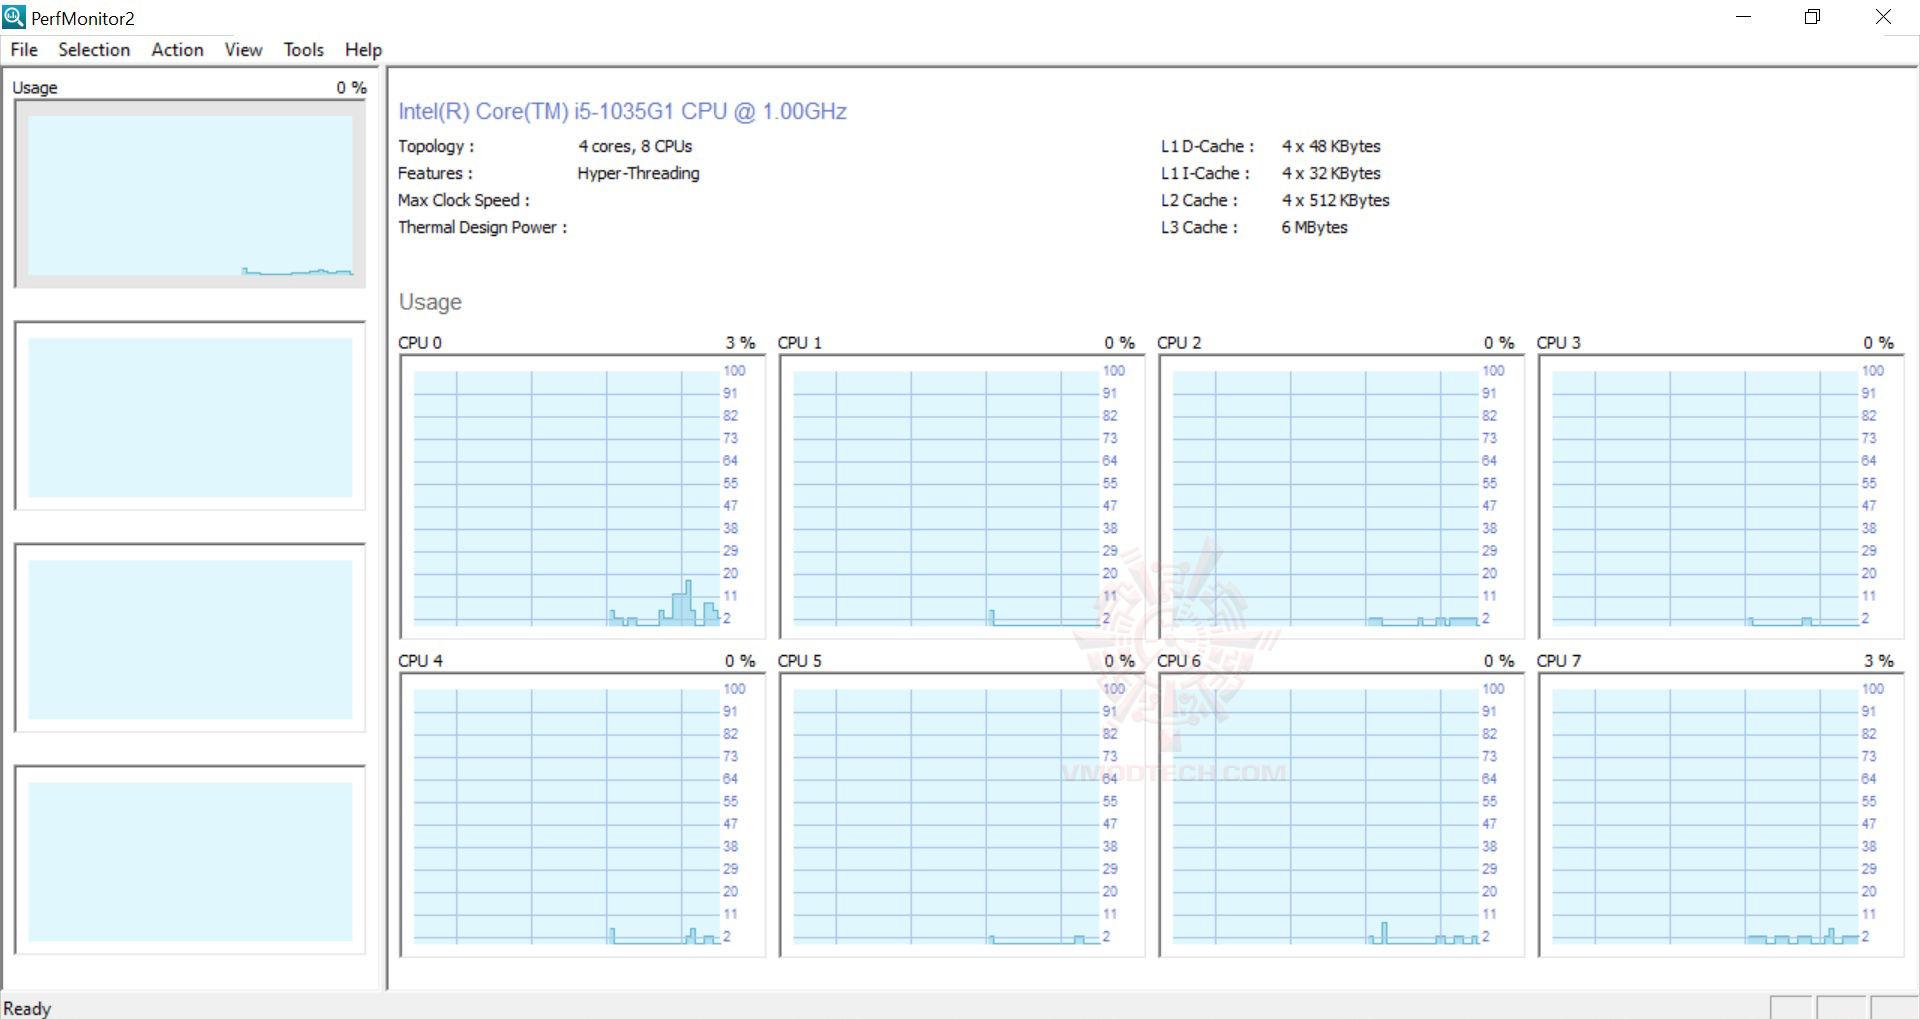The image size is (1920, 1019).
Task: Click the "4 x 32 KBytes" value
Action: (x=1331, y=173)
